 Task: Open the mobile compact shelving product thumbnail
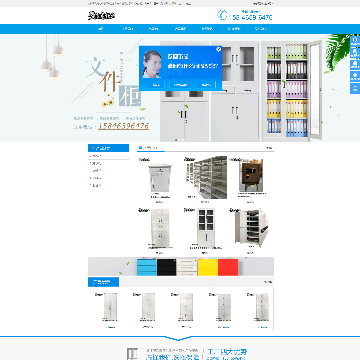251,228
